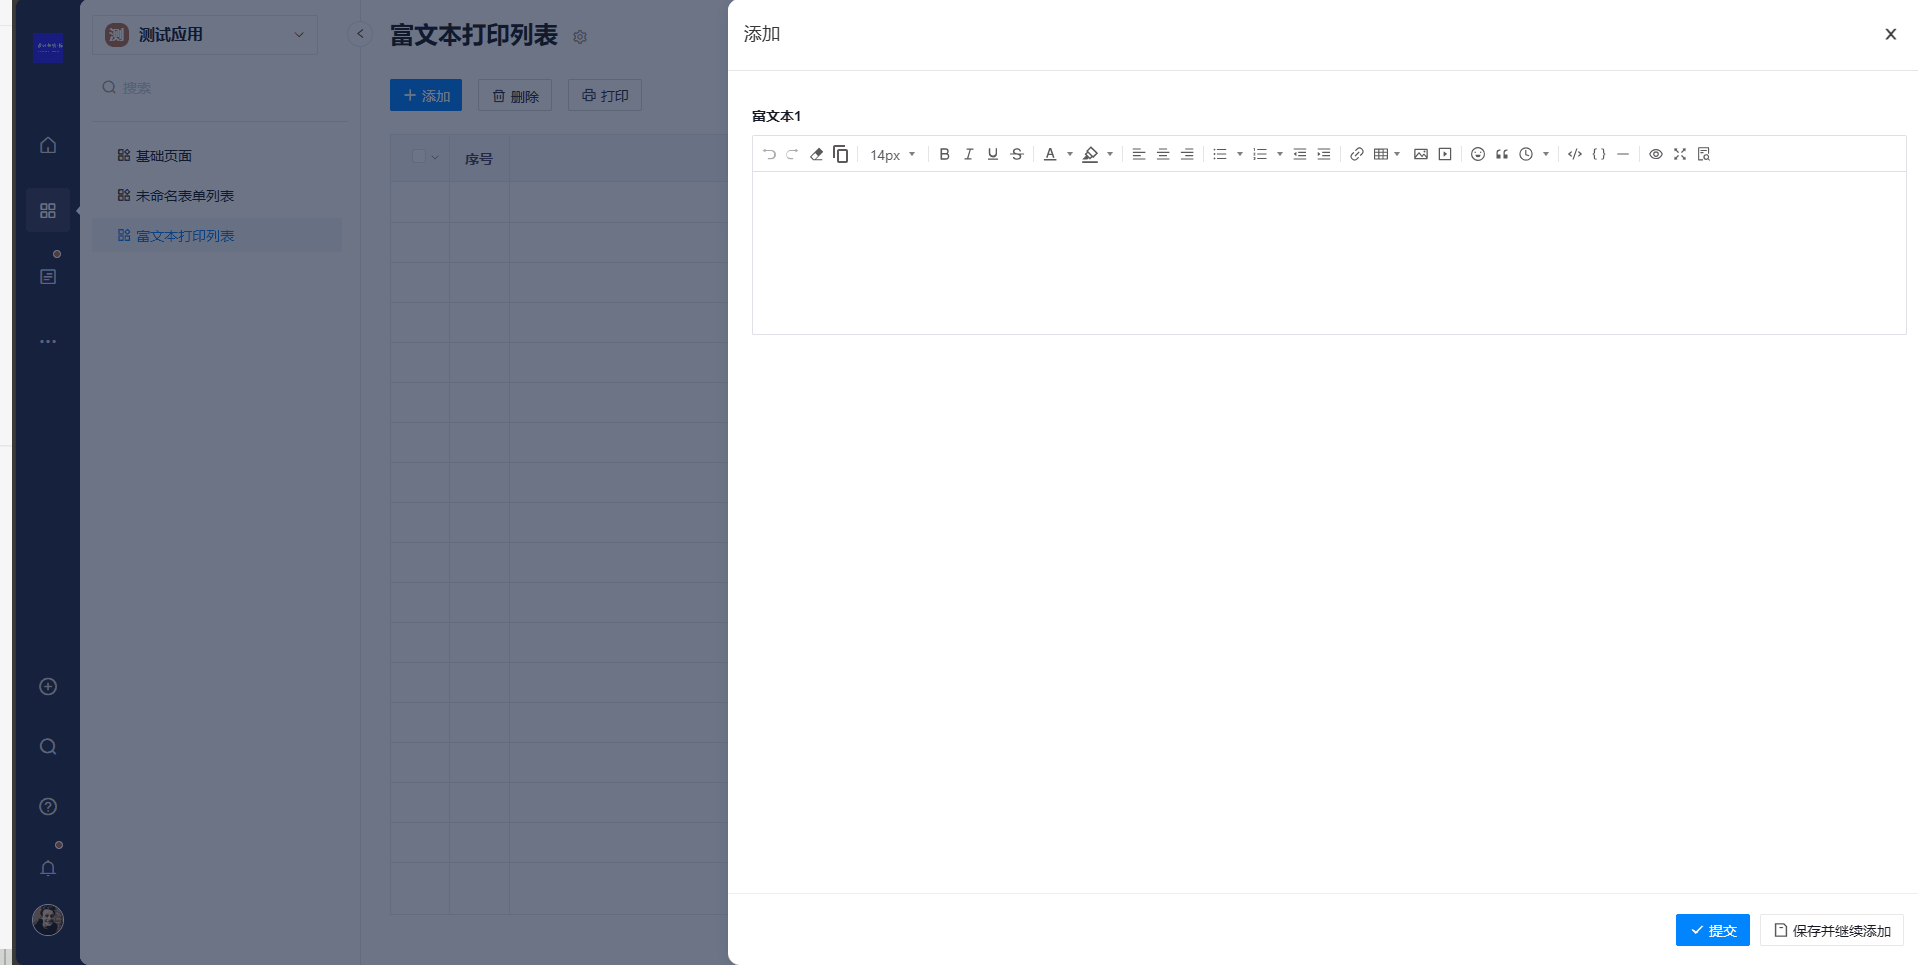
Task: Click the 提交 submit button
Action: pyautogui.click(x=1712, y=930)
